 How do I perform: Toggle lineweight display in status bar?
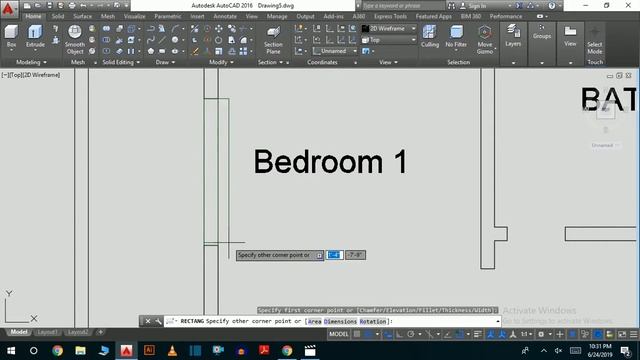click(477, 334)
